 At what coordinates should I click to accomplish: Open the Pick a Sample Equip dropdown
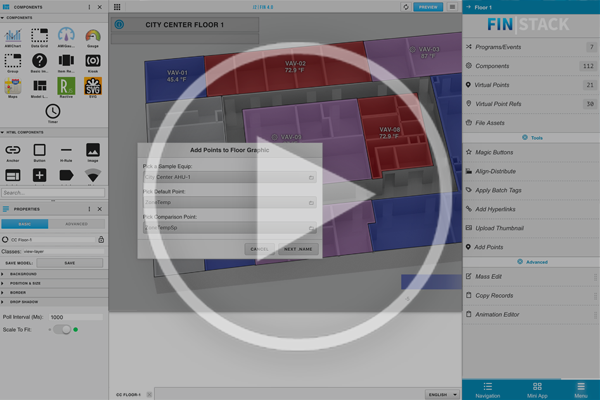point(230,177)
